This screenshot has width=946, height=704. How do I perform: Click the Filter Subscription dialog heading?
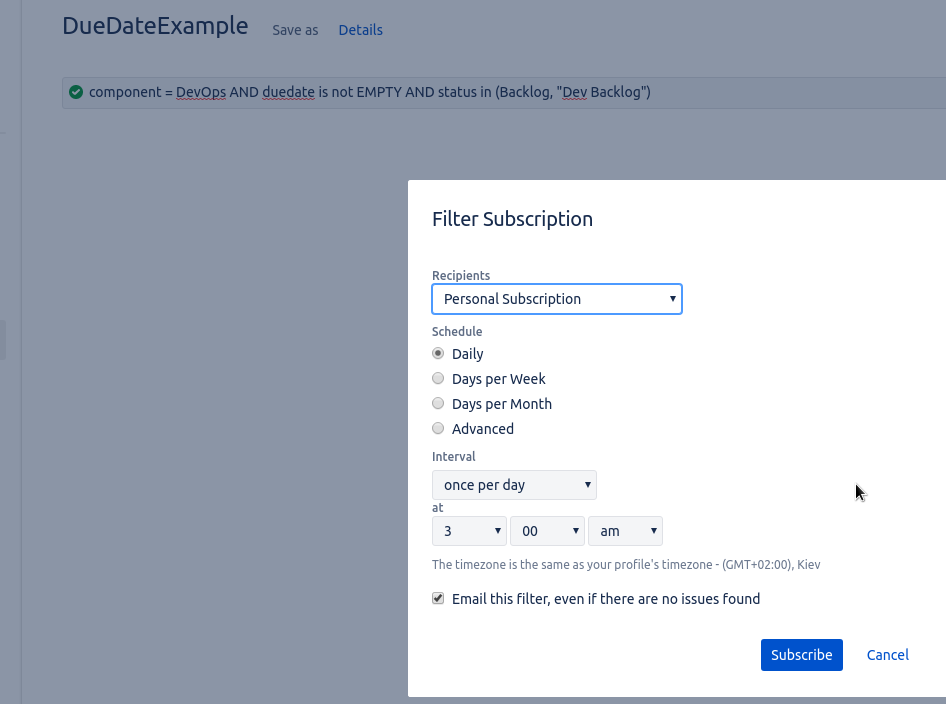point(512,219)
